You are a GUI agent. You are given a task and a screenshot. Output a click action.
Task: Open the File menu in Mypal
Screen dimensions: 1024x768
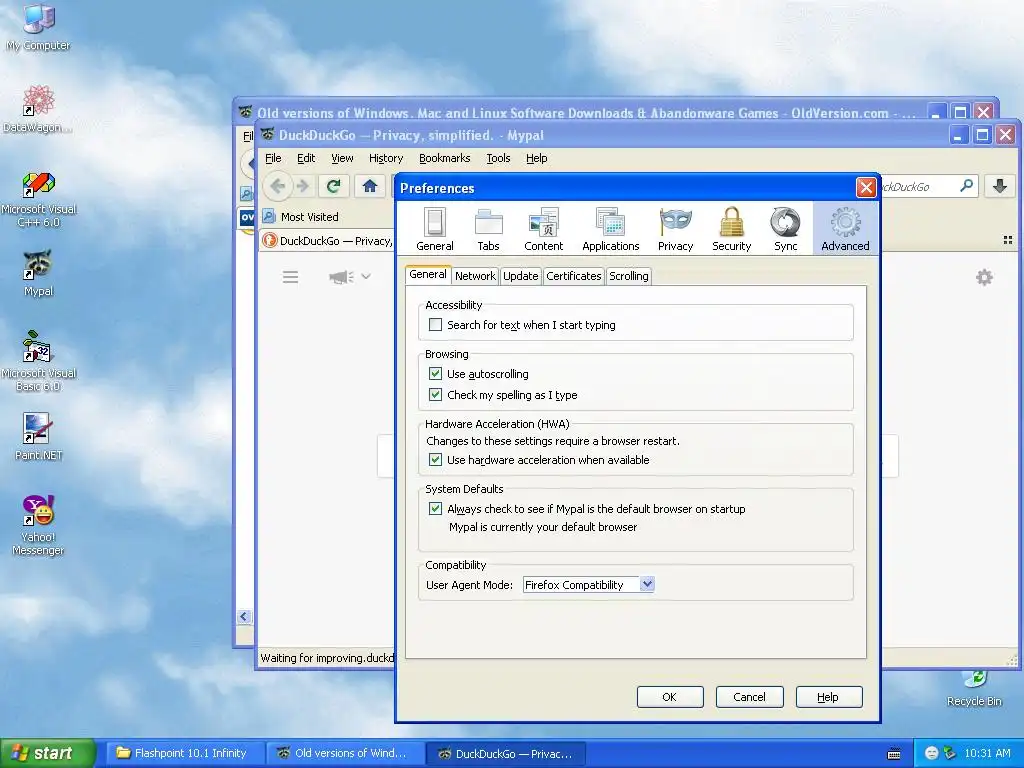click(x=273, y=158)
